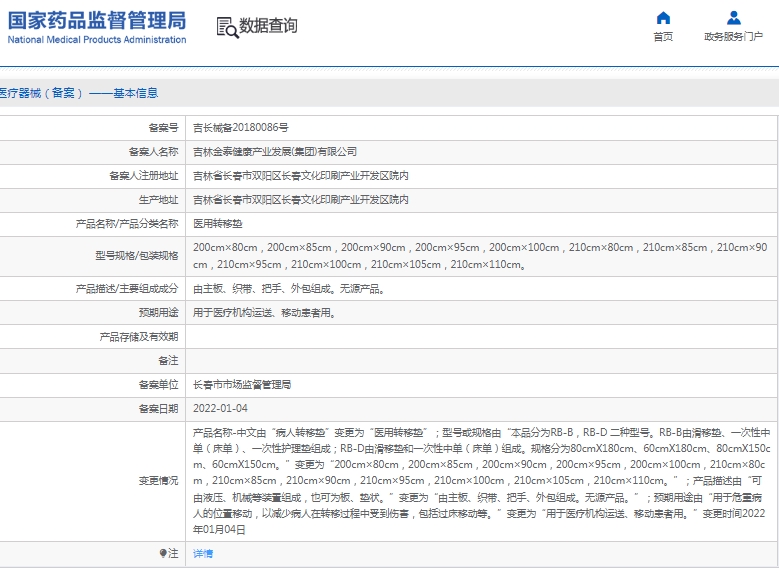Open the 详情 link

point(203,554)
